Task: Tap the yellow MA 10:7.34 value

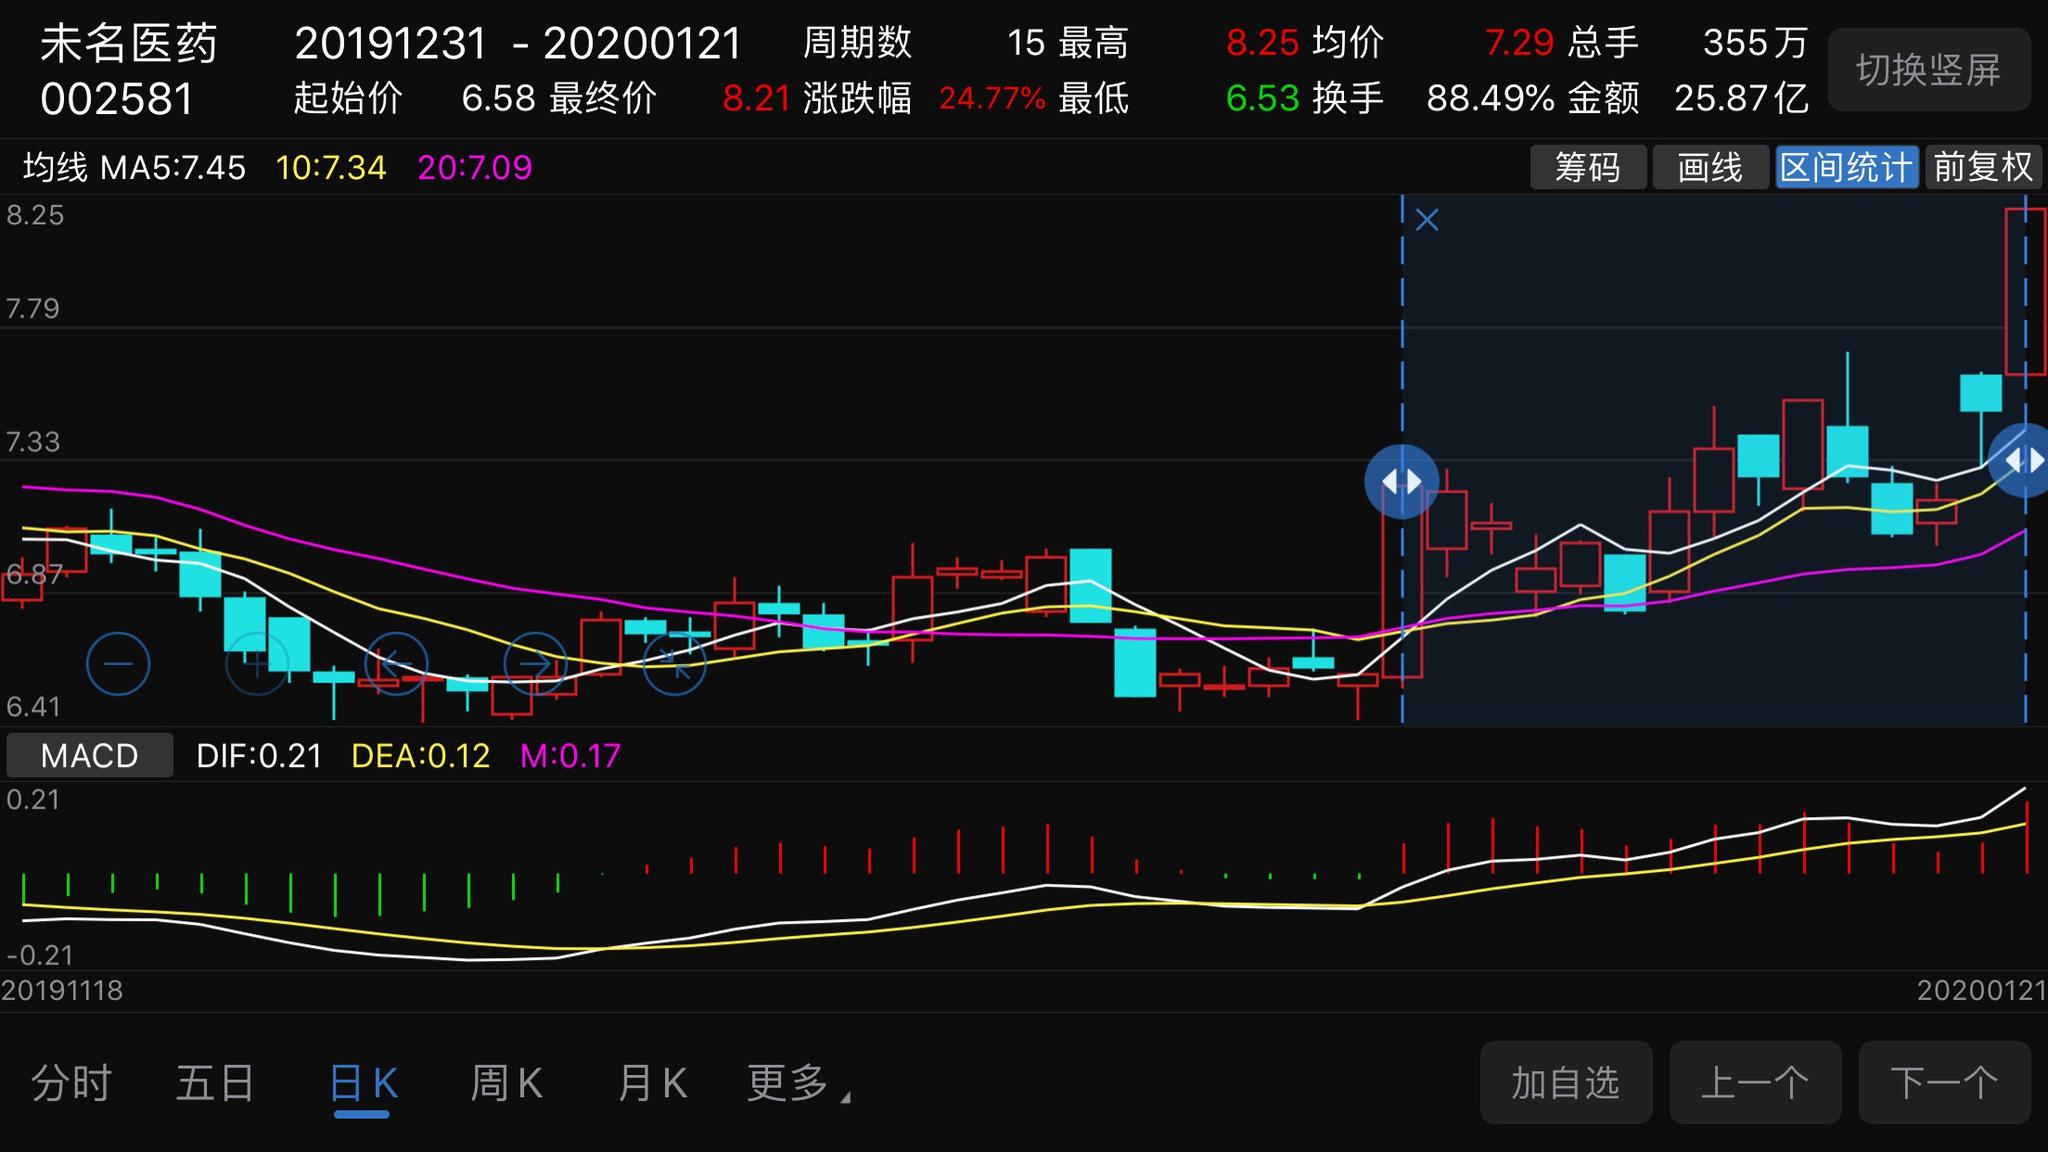Action: pos(331,167)
